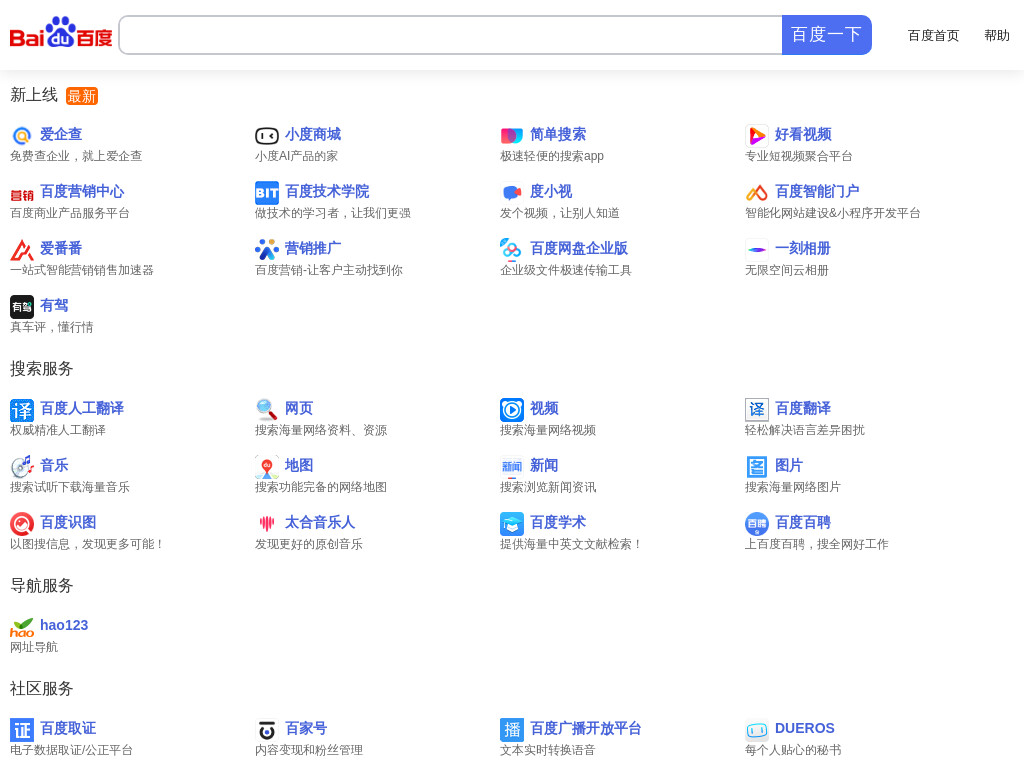Open the 小度商城 text link
This screenshot has width=1024, height=768.
pyautogui.click(x=313, y=135)
